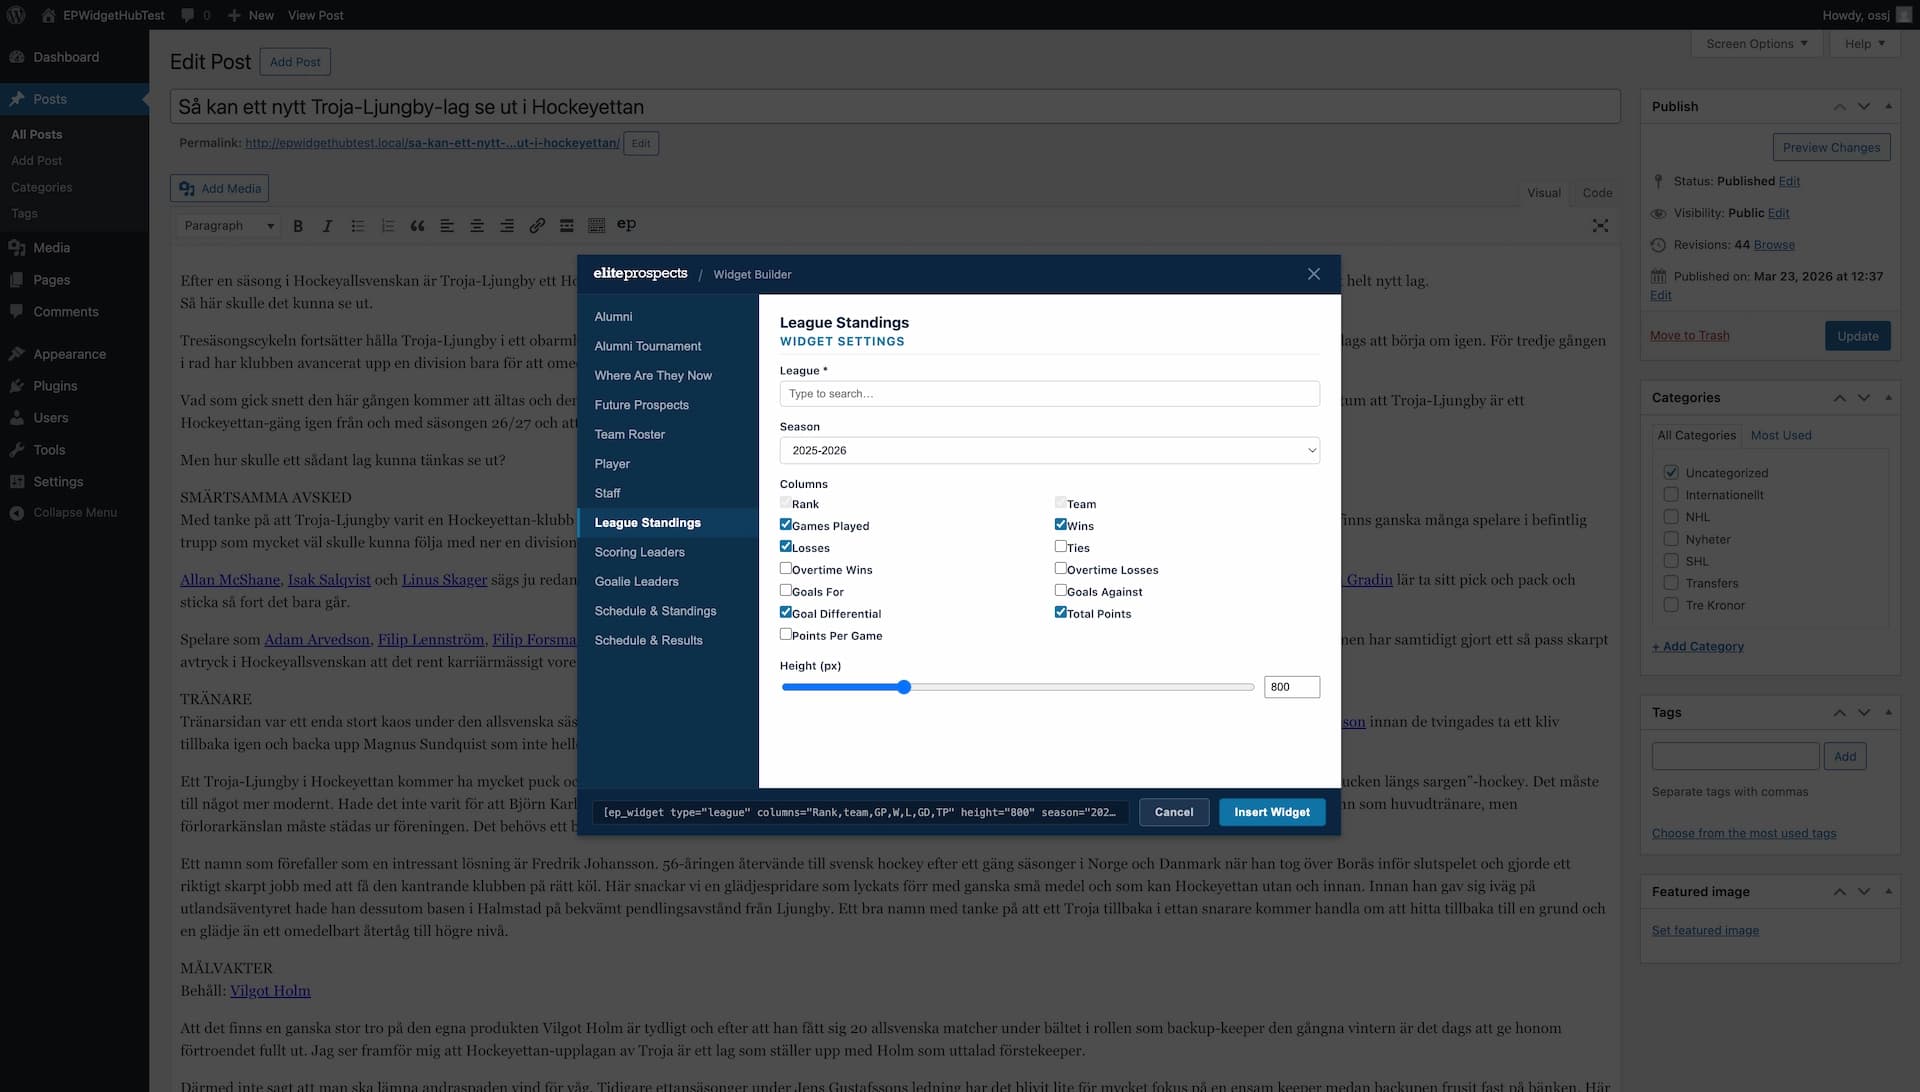
Task: Open Plugins in the admin sidebar
Action: pos(55,386)
